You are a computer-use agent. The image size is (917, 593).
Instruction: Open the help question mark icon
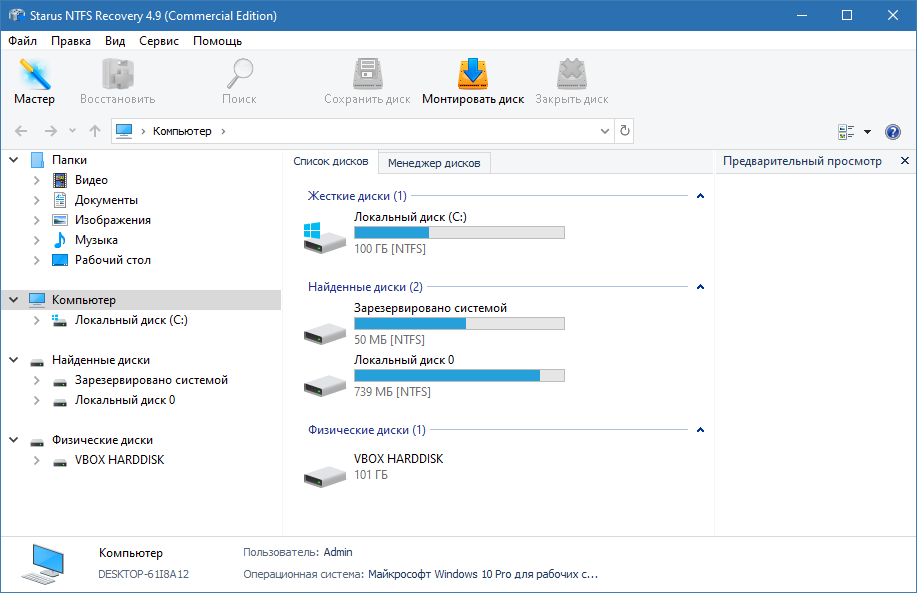click(892, 132)
